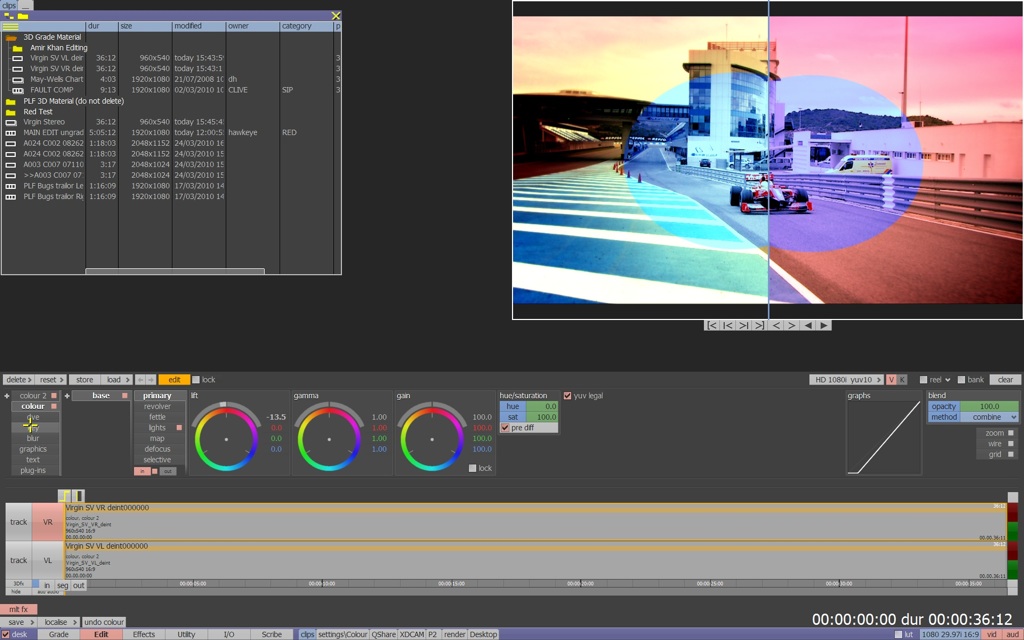Click the yellow list icon in clips browser
The image size is (1024, 640).
10,27
